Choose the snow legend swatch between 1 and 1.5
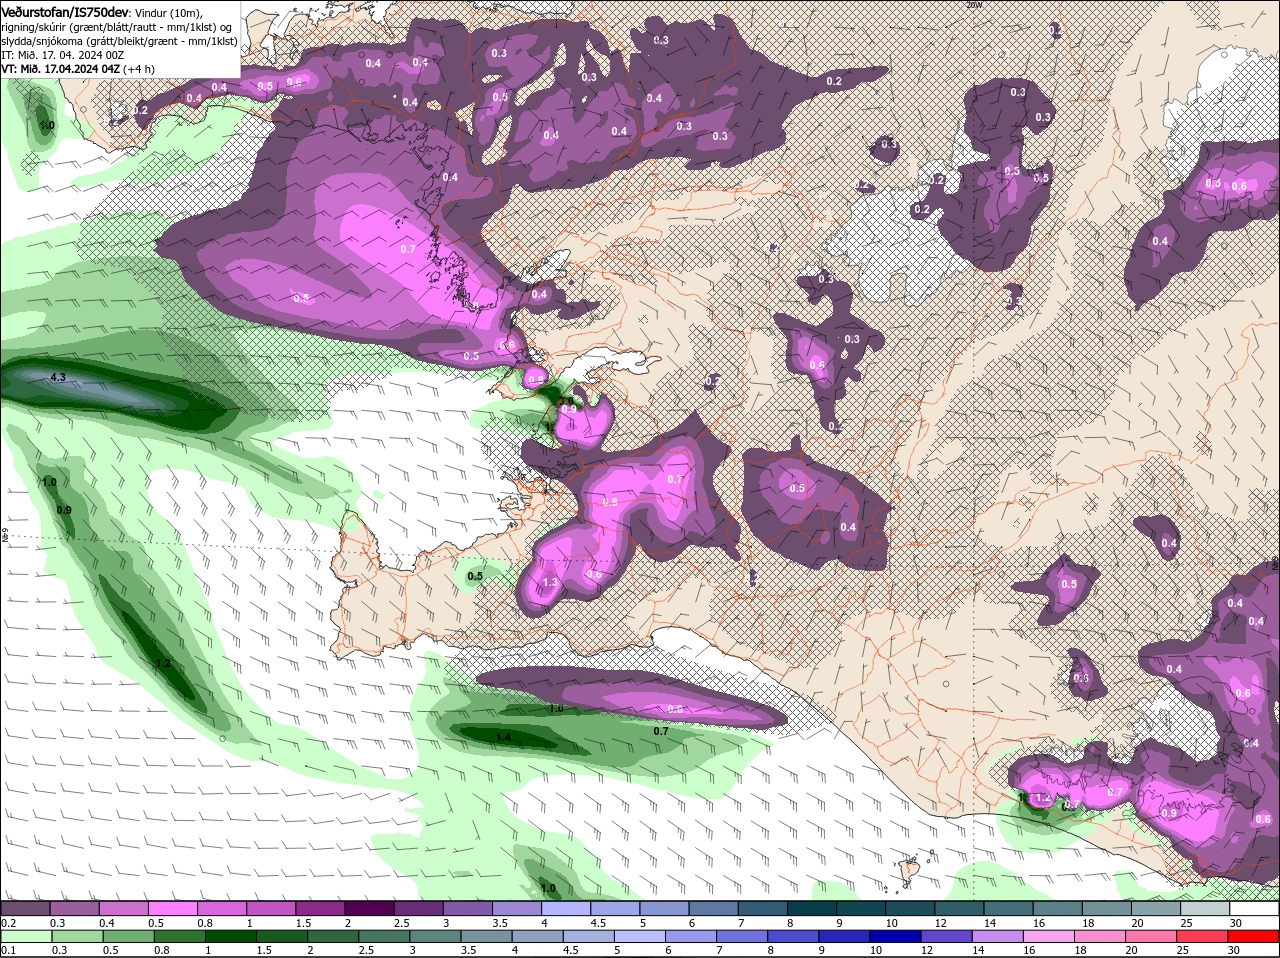 pyautogui.click(x=270, y=909)
